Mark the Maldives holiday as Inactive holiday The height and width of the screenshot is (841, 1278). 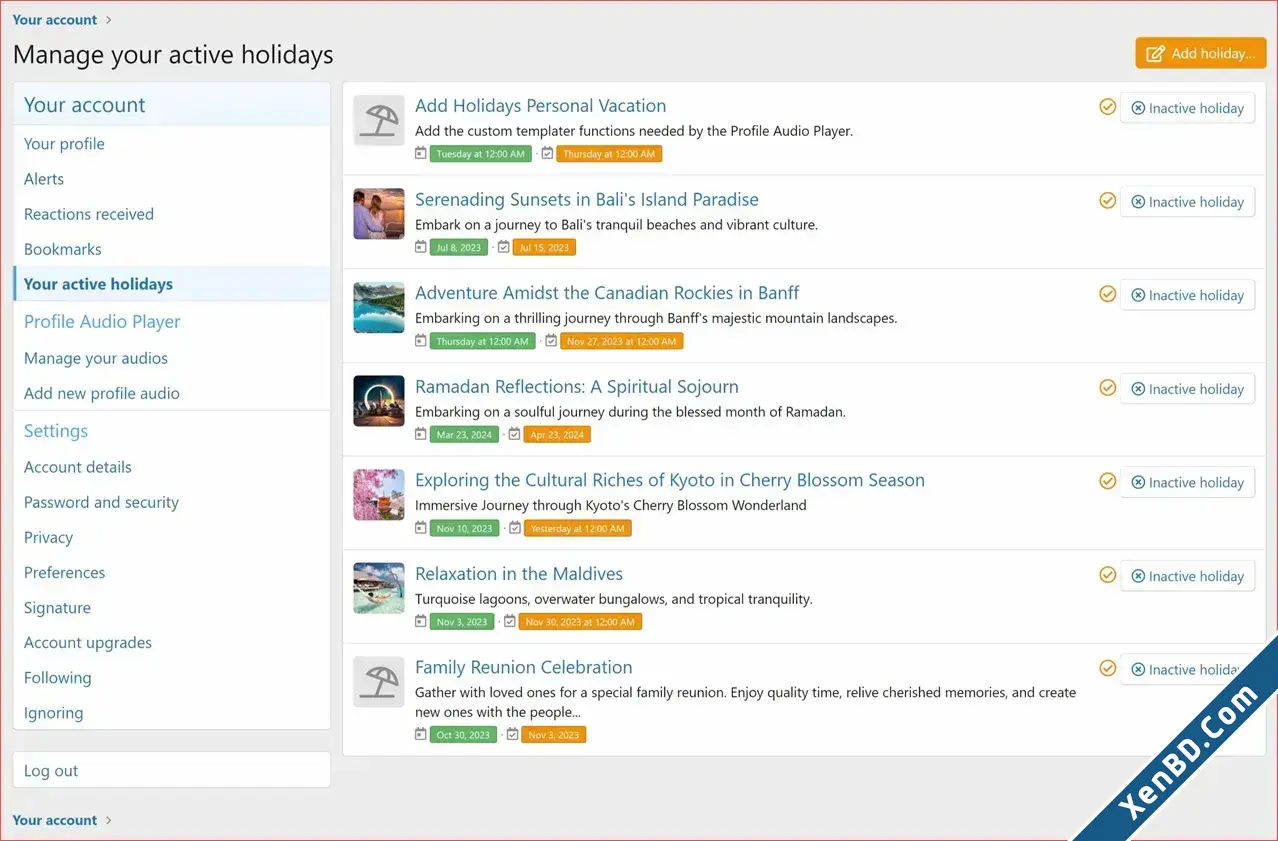click(1187, 576)
